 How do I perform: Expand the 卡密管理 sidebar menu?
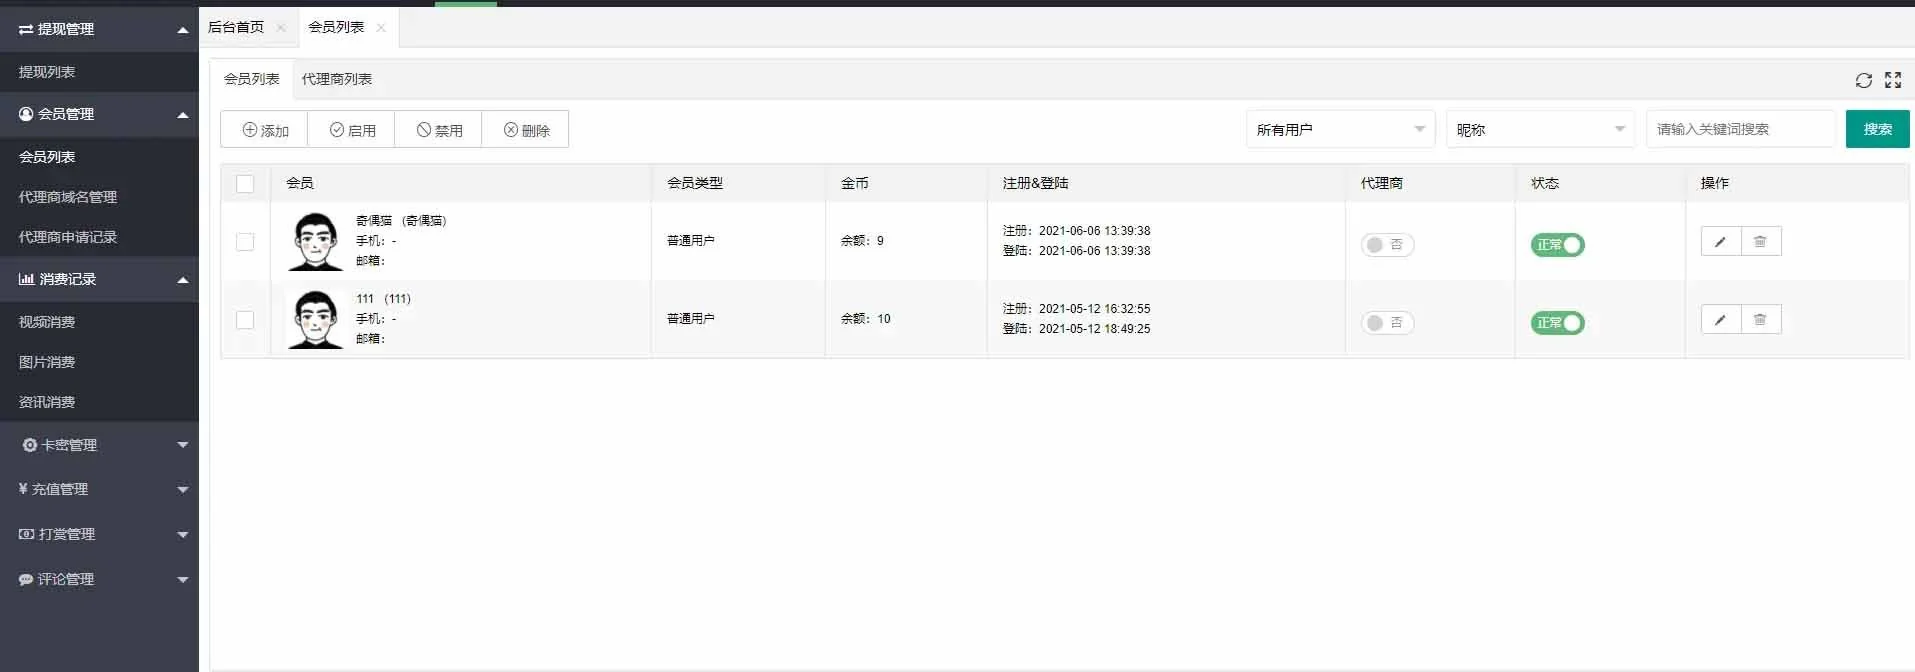click(x=99, y=445)
